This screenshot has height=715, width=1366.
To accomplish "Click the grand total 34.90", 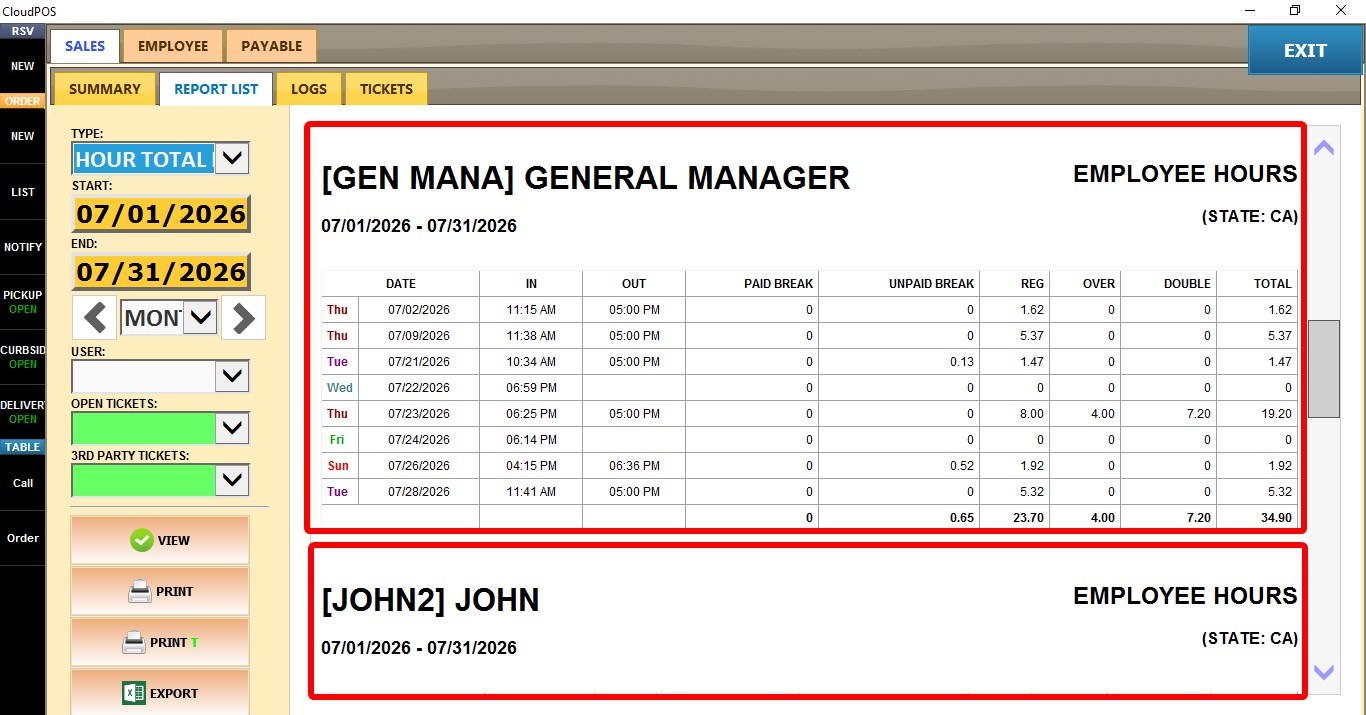I will pyautogui.click(x=1257, y=518).
